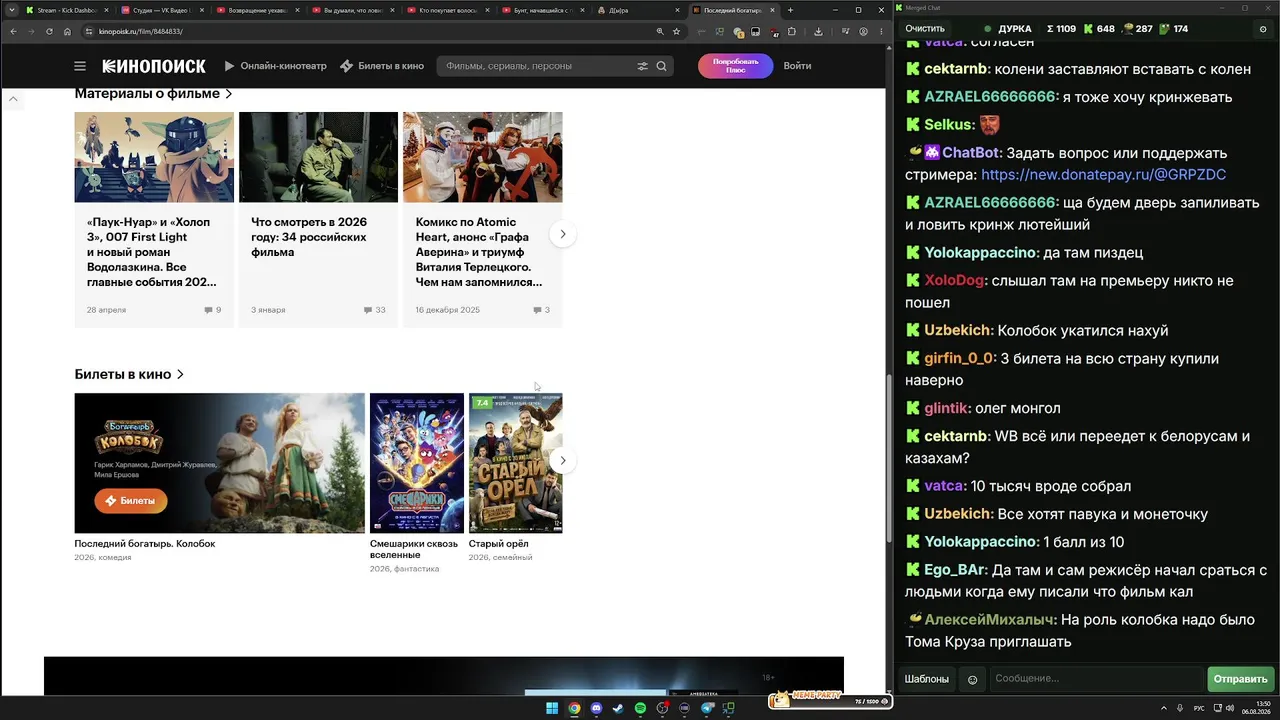
Task: Switch keyboard language 'РУС' indicator
Action: [x=1199, y=709]
